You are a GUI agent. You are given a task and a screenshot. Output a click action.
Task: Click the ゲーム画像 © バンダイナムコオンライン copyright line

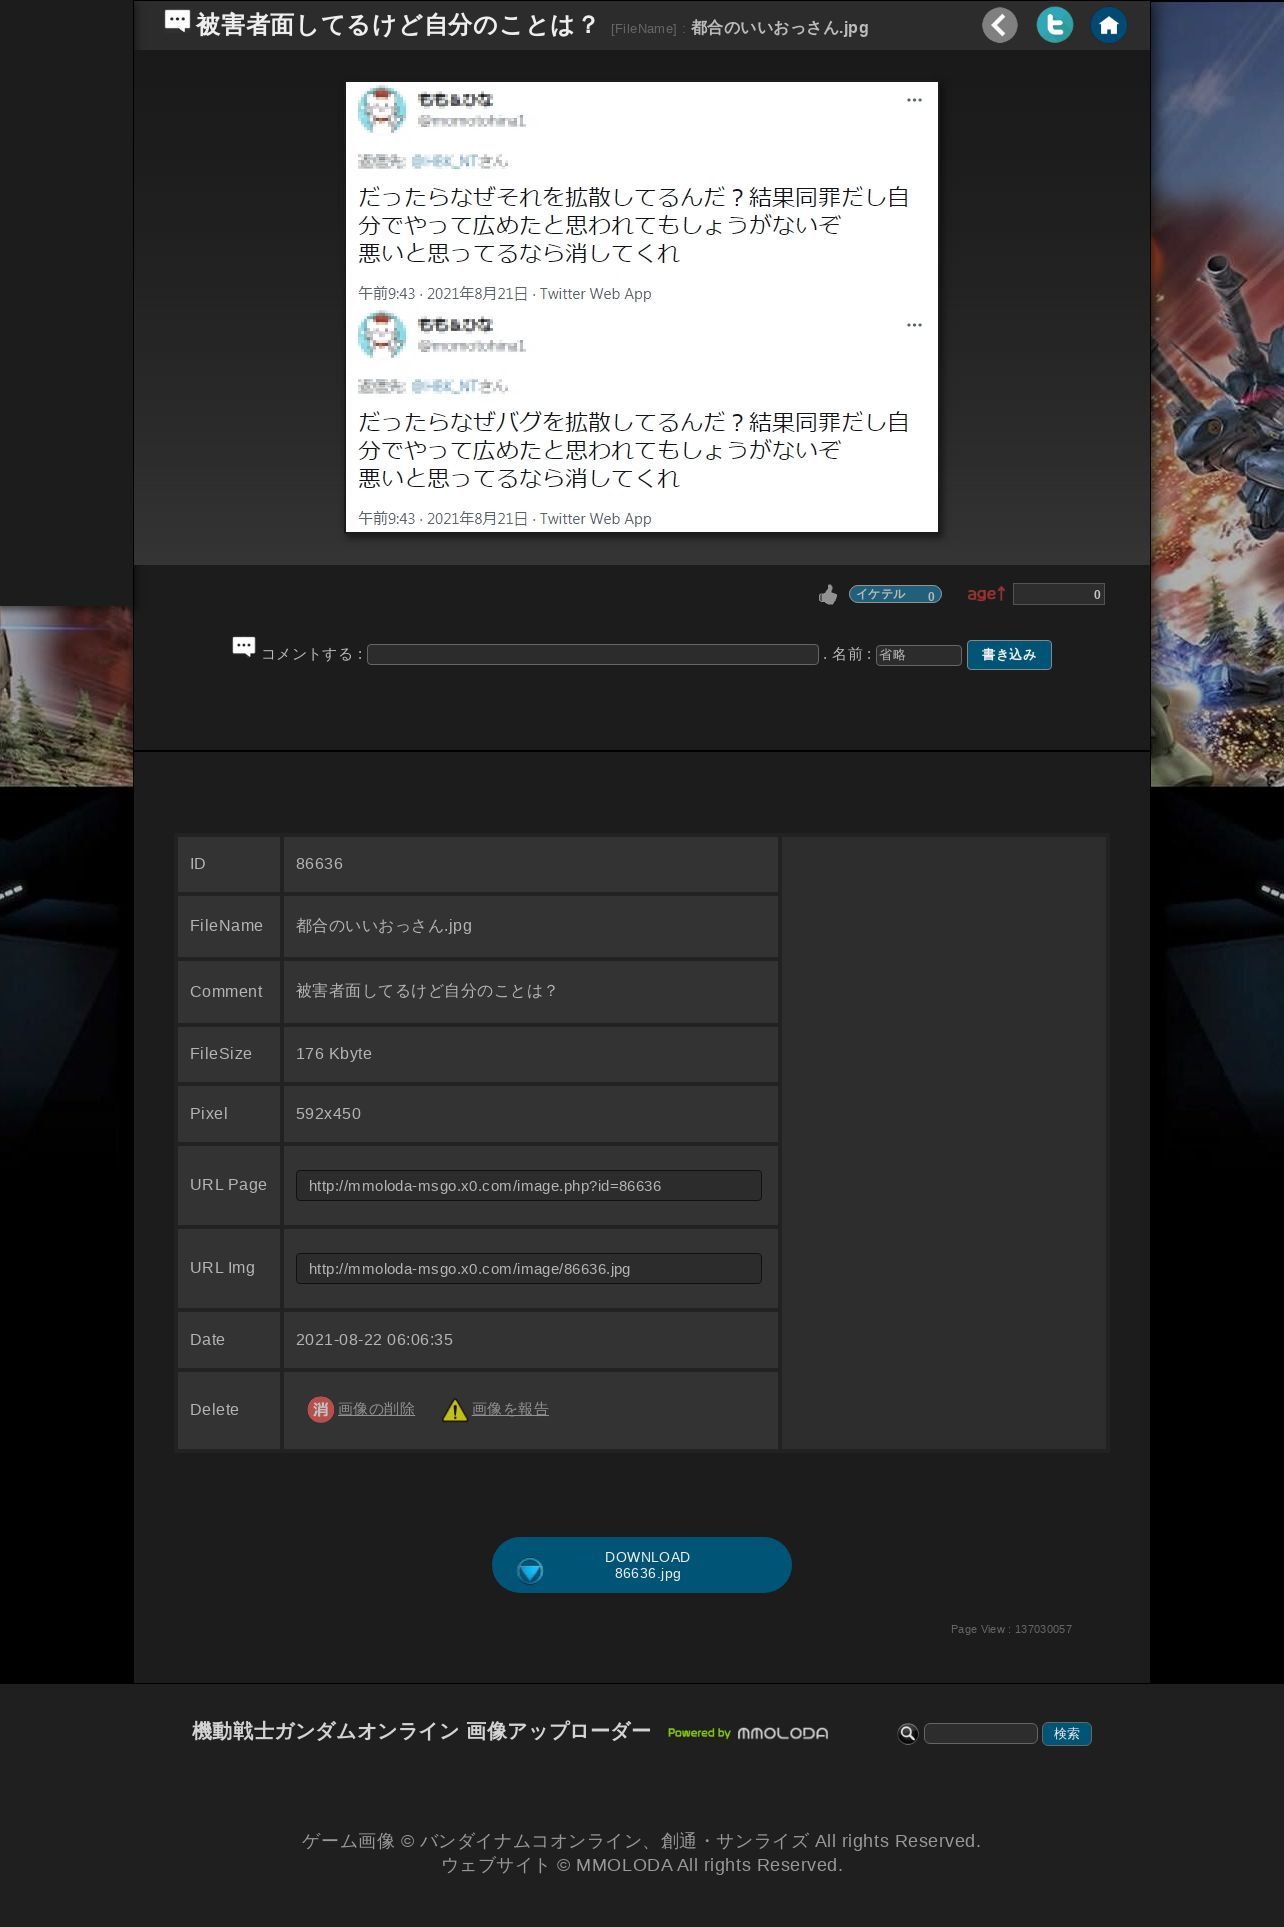tap(642, 1841)
